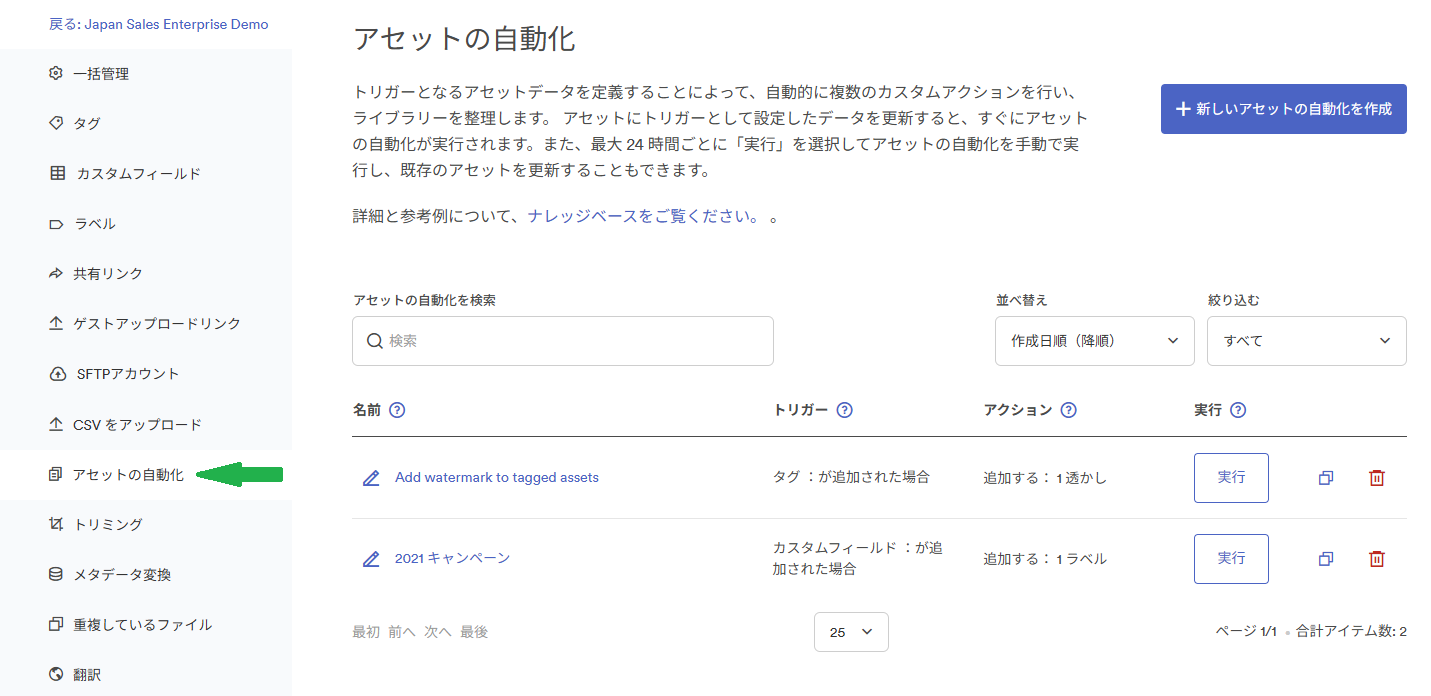Open the 2021 キャンペーン automation link
This screenshot has width=1431, height=696.
click(452, 558)
